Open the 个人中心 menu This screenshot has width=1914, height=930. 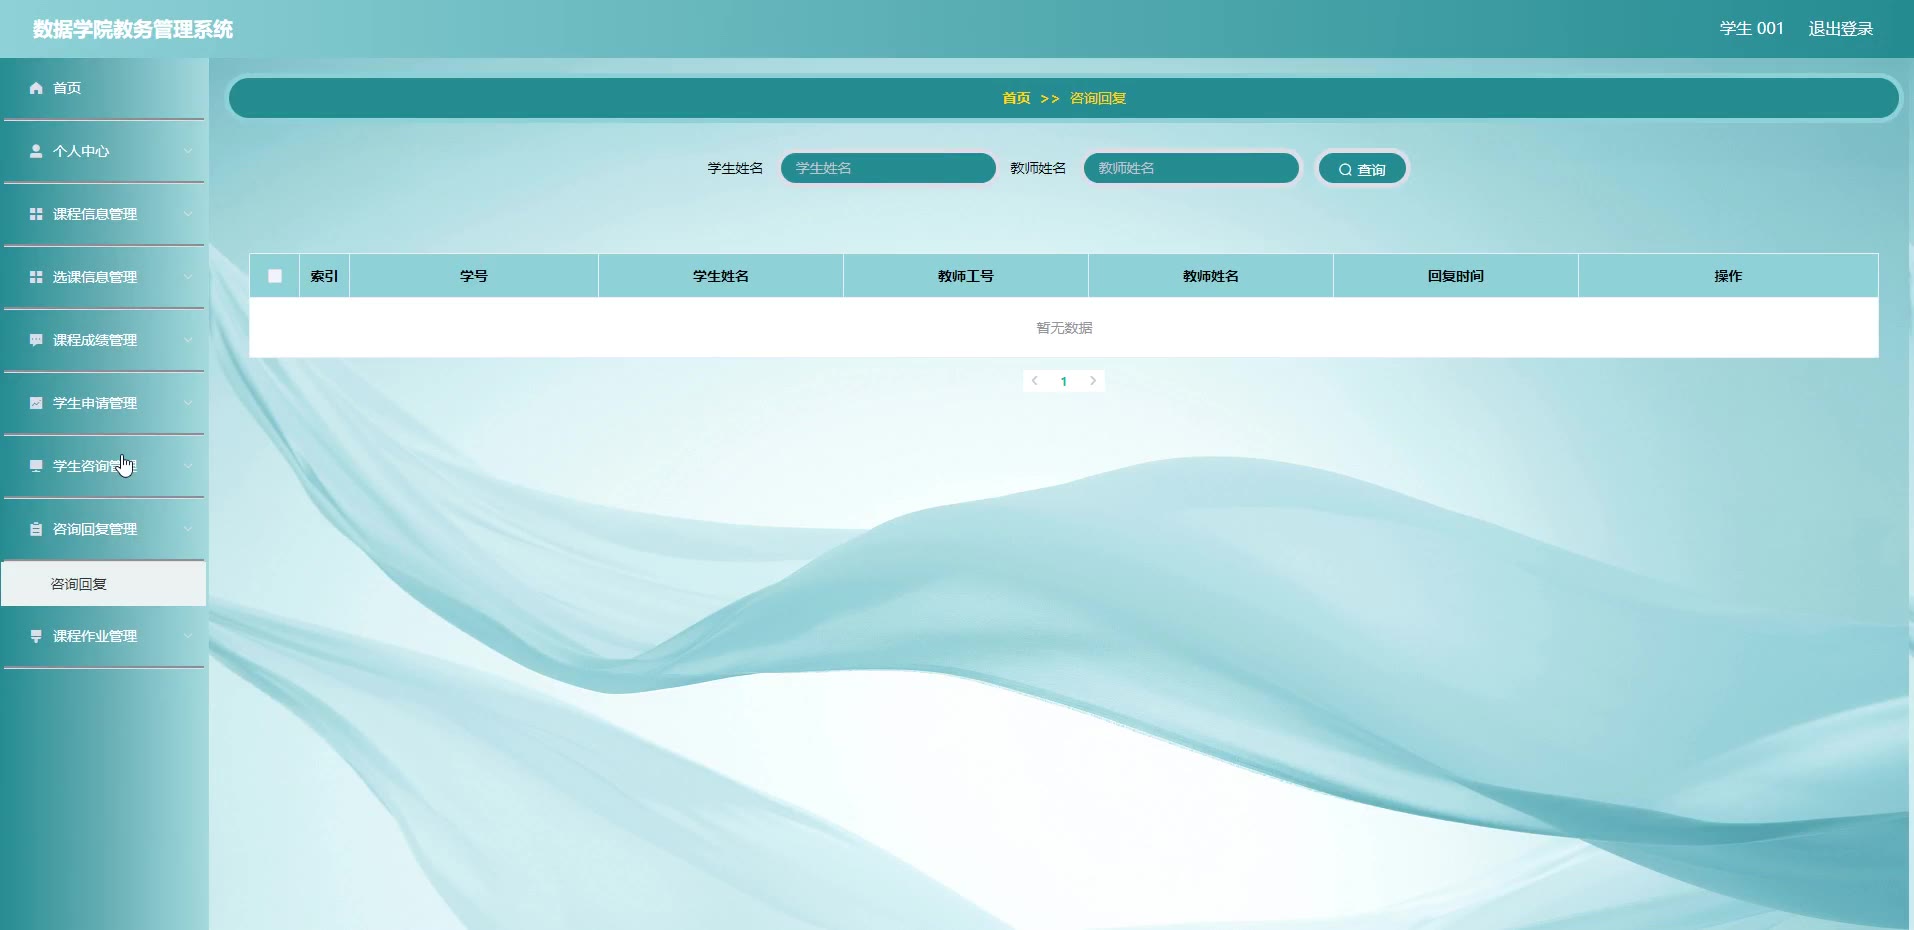pyautogui.click(x=104, y=151)
